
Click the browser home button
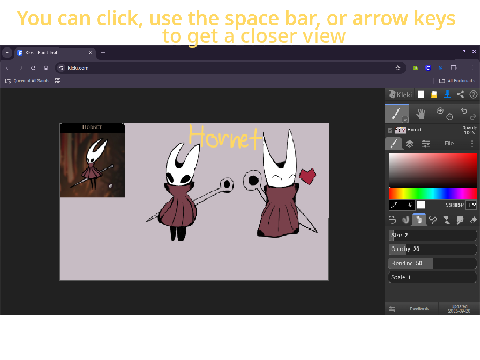46,68
